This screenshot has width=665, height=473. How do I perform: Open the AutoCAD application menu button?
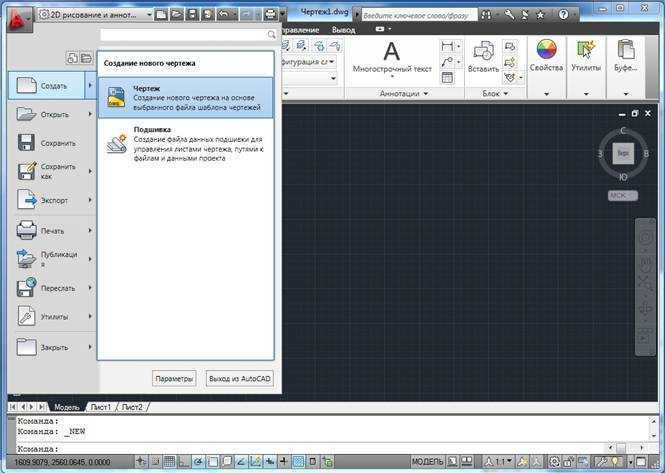20,19
